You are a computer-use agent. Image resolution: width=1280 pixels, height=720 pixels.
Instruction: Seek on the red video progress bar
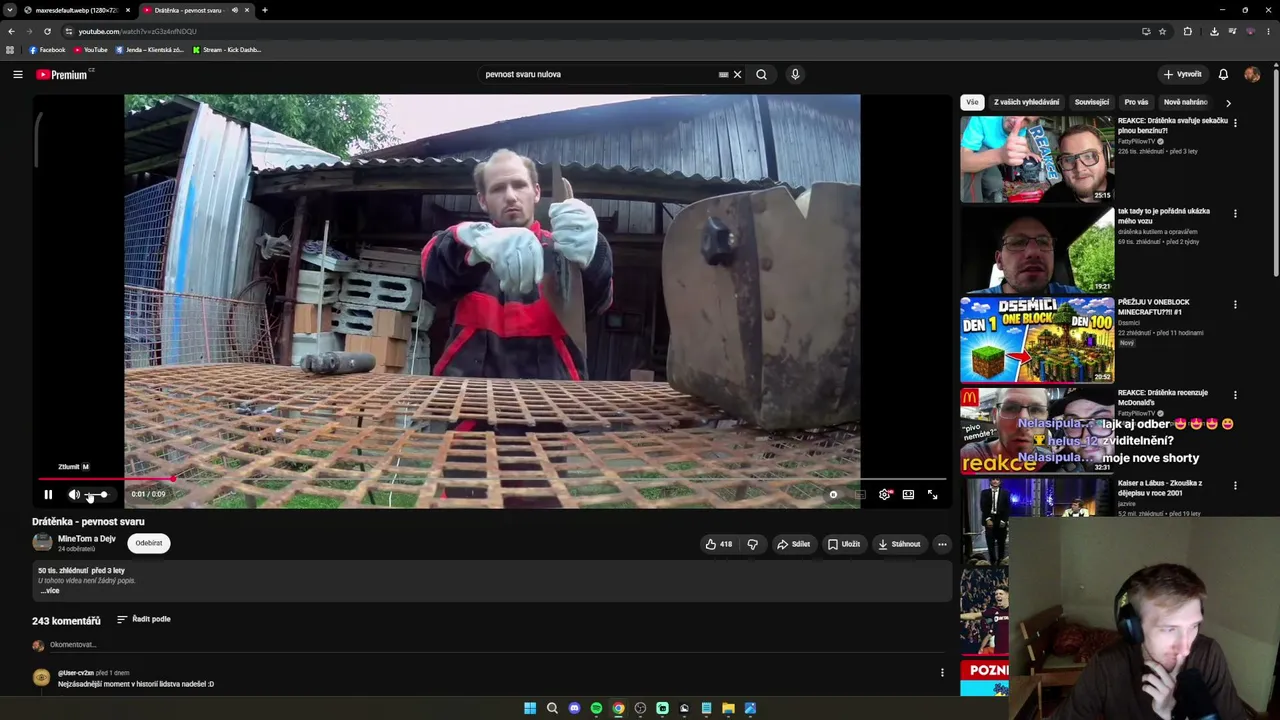492,479
